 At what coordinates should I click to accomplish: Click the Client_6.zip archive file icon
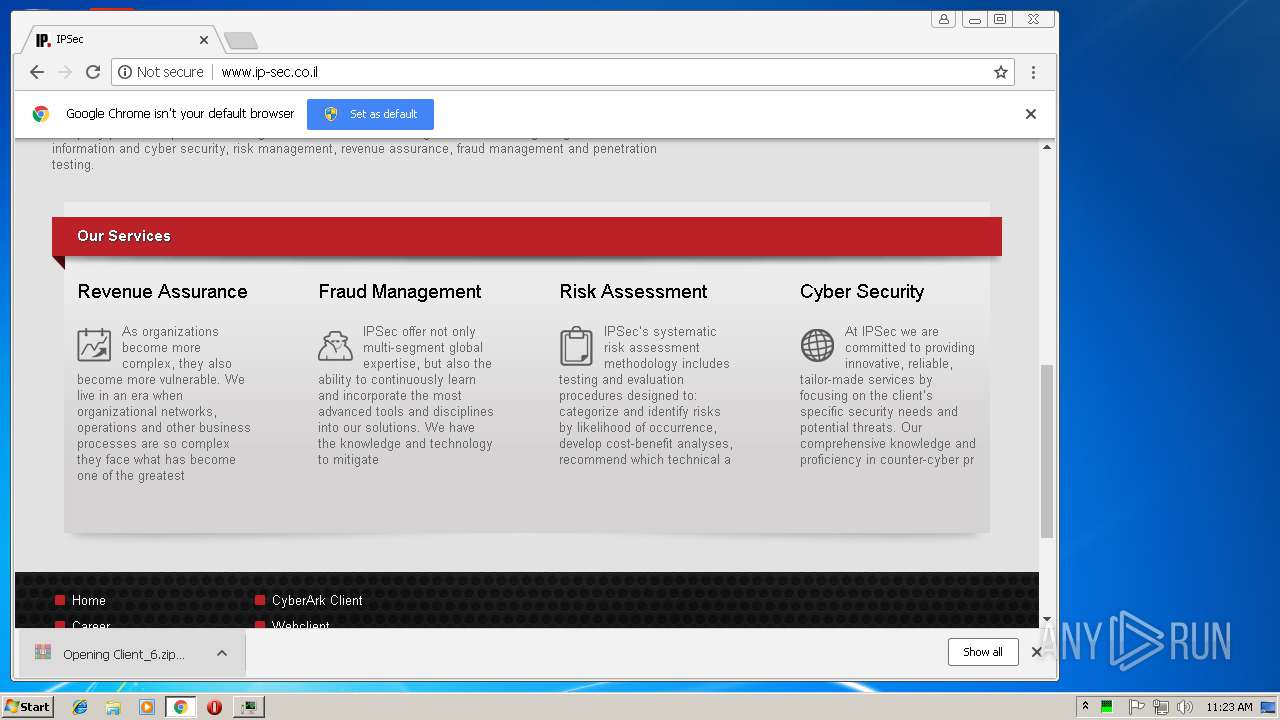coord(43,653)
